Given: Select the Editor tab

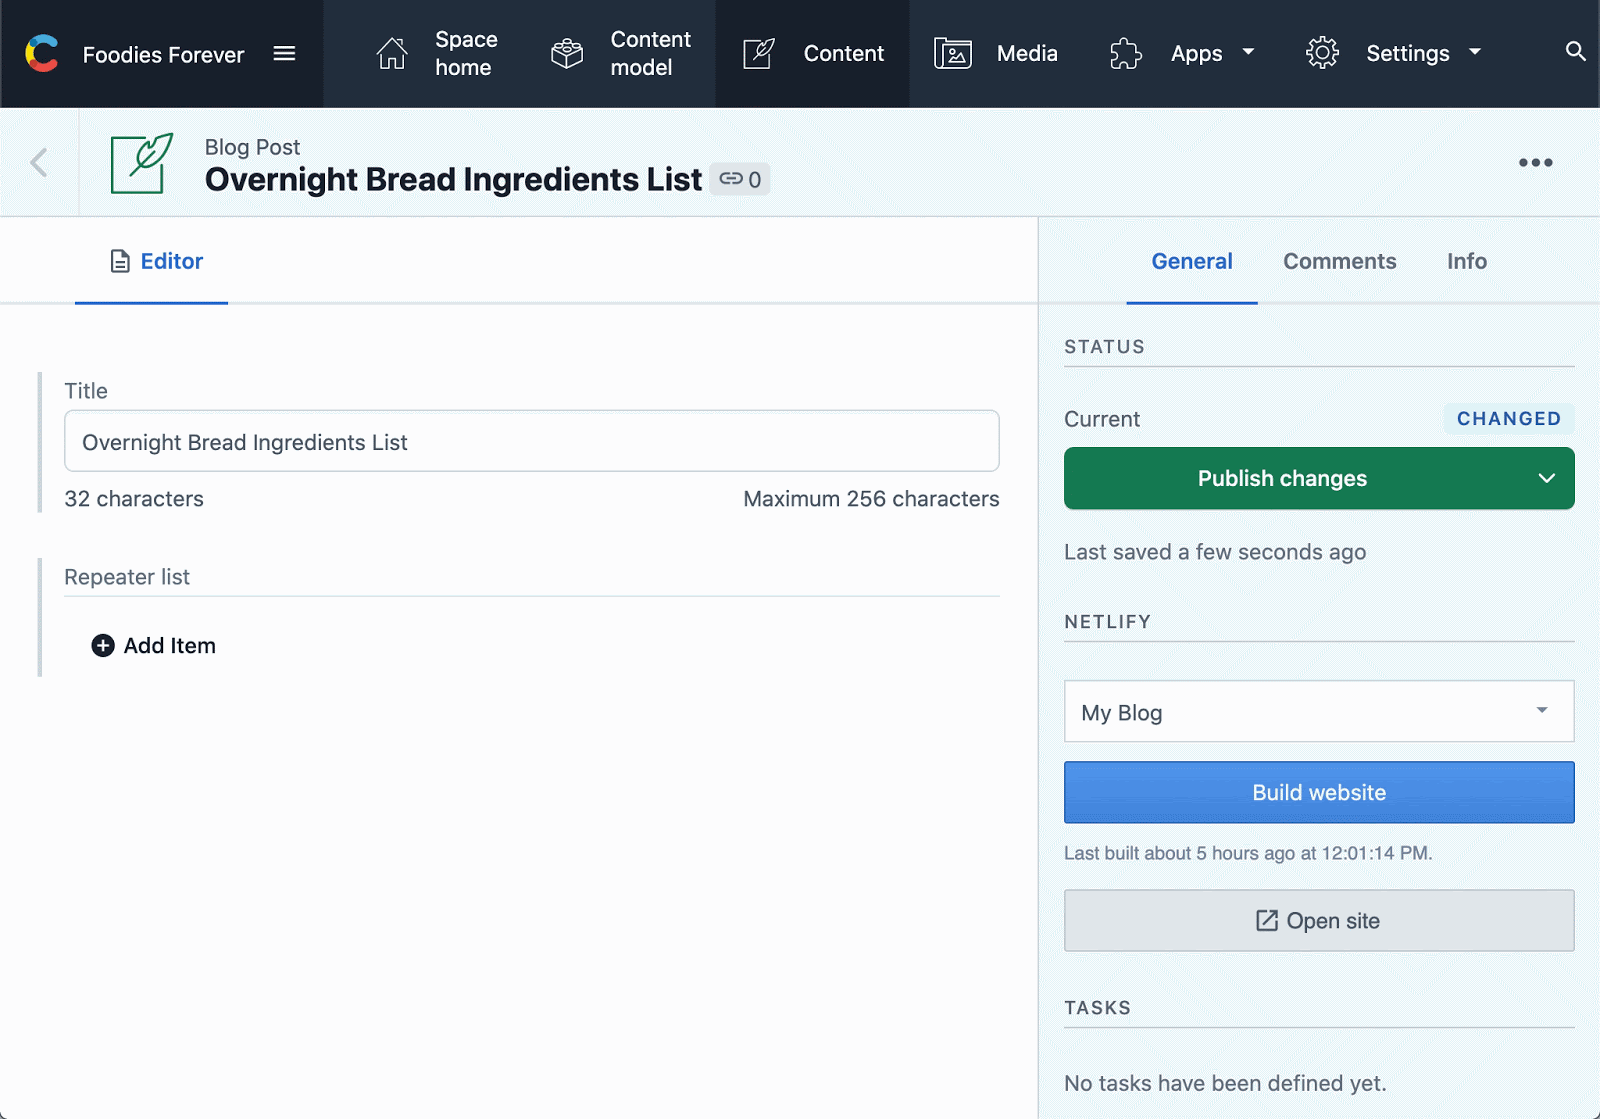Looking at the screenshot, I should (152, 262).
